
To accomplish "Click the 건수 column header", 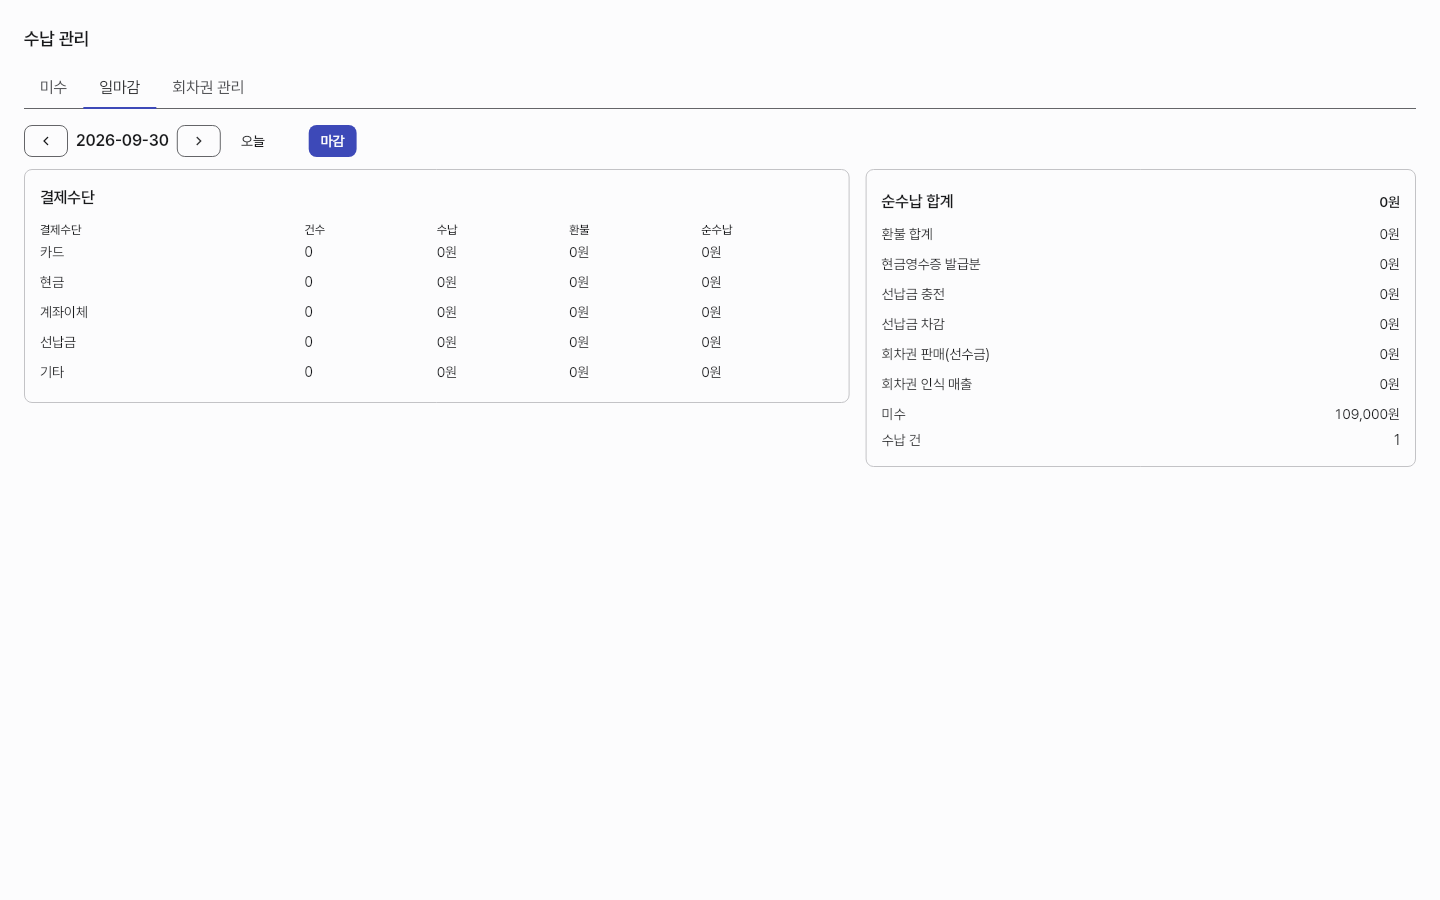I will [315, 230].
